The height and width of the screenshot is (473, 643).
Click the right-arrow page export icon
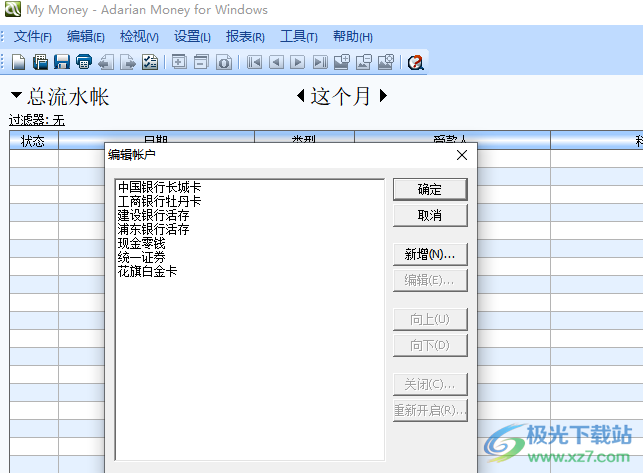click(x=128, y=62)
